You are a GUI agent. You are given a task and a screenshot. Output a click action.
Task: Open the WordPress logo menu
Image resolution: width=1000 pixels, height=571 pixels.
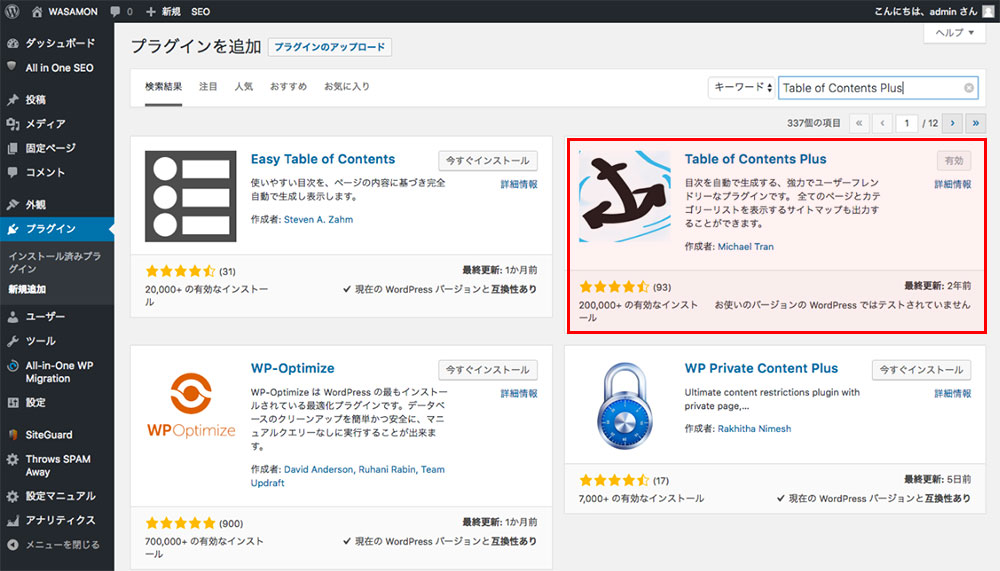(12, 11)
